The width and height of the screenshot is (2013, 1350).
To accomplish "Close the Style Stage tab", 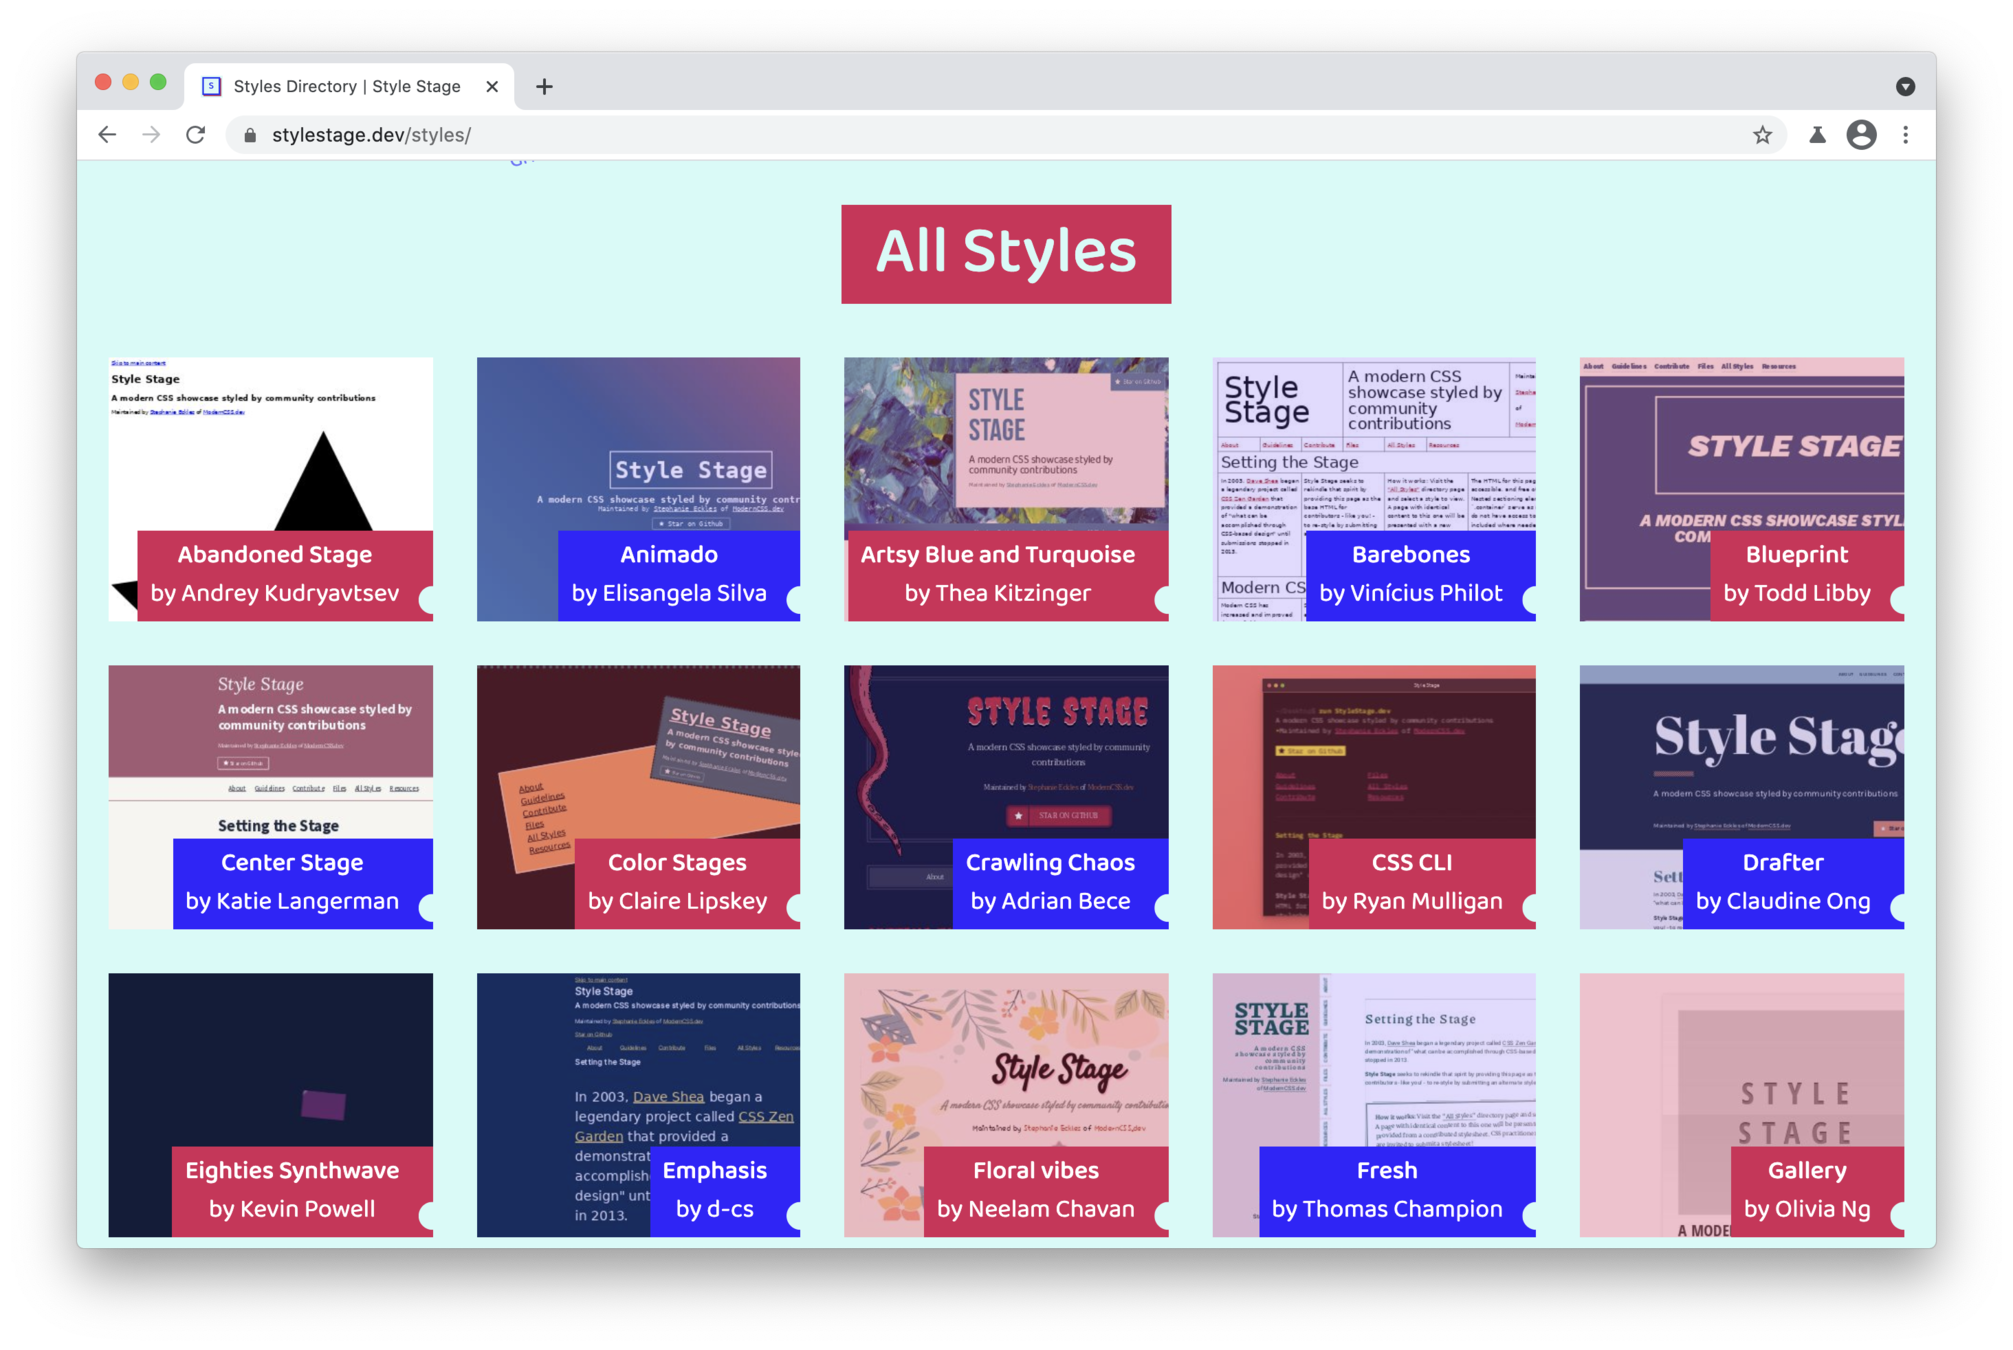I will (x=492, y=87).
